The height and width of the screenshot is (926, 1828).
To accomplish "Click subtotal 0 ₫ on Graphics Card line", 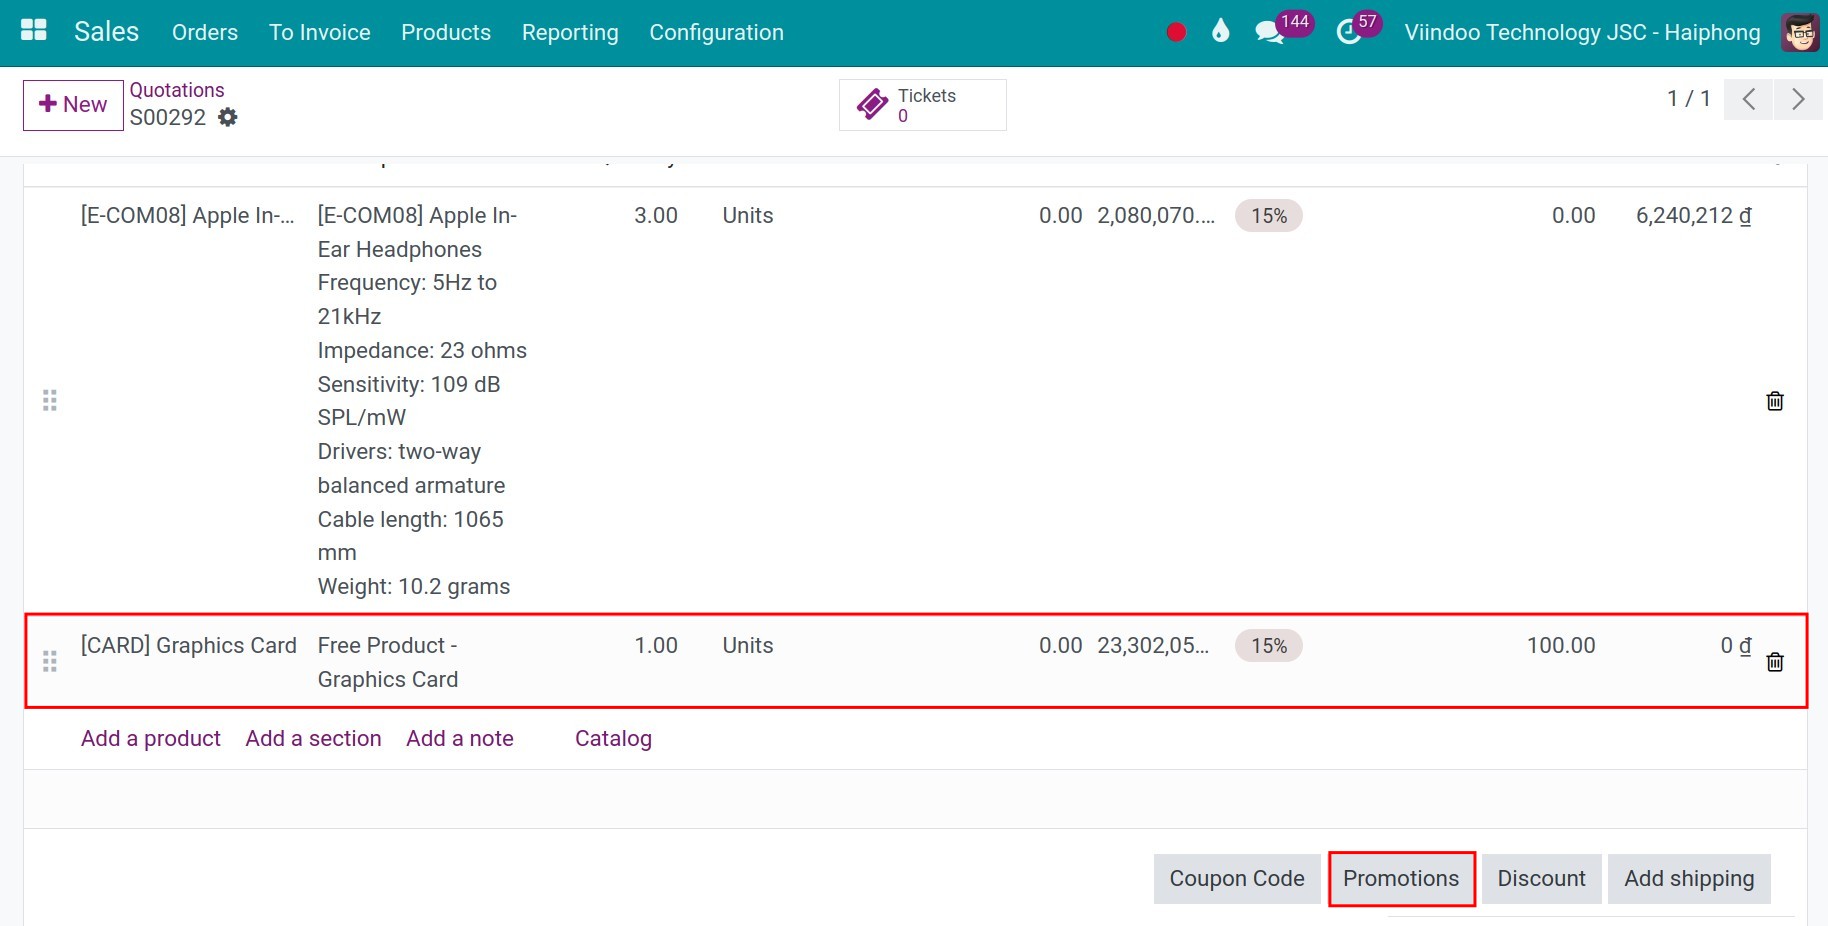I will [1736, 646].
